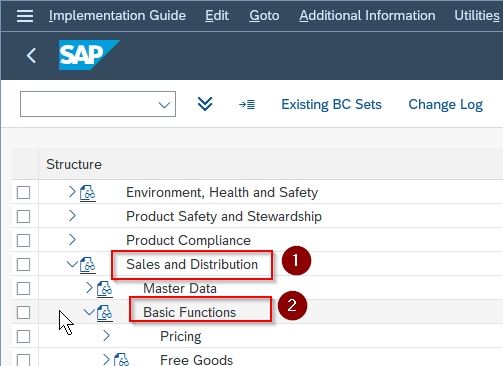Collapse Basic Functions node

pyautogui.click(x=89, y=312)
